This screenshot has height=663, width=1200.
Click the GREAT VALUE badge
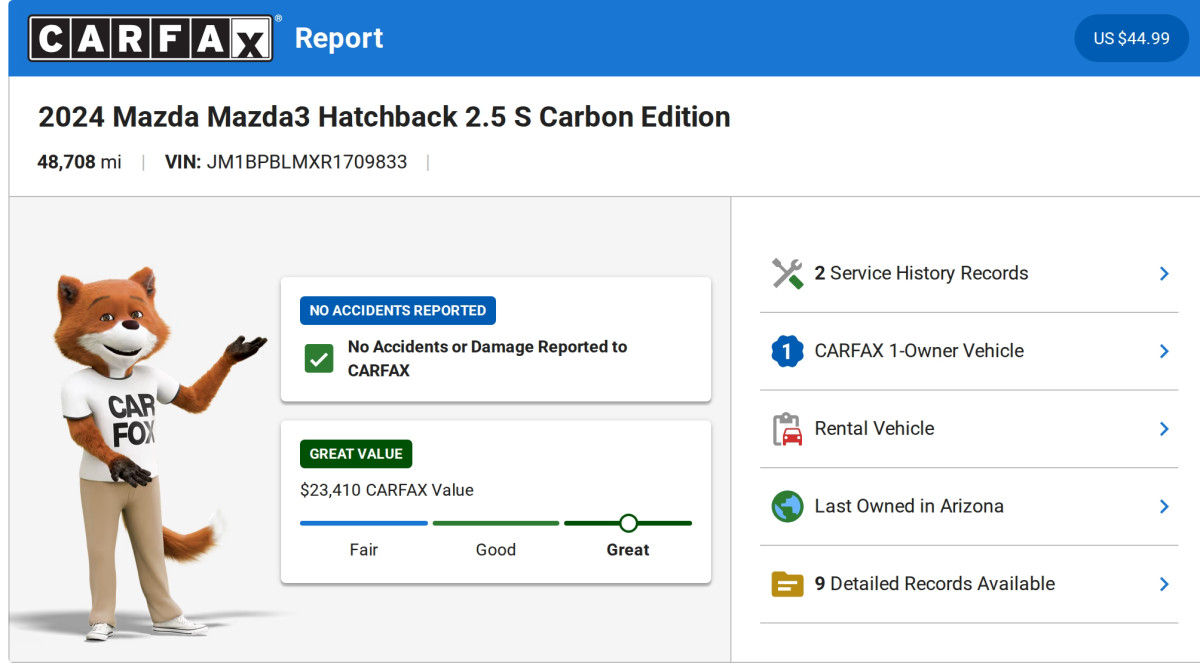(x=356, y=453)
